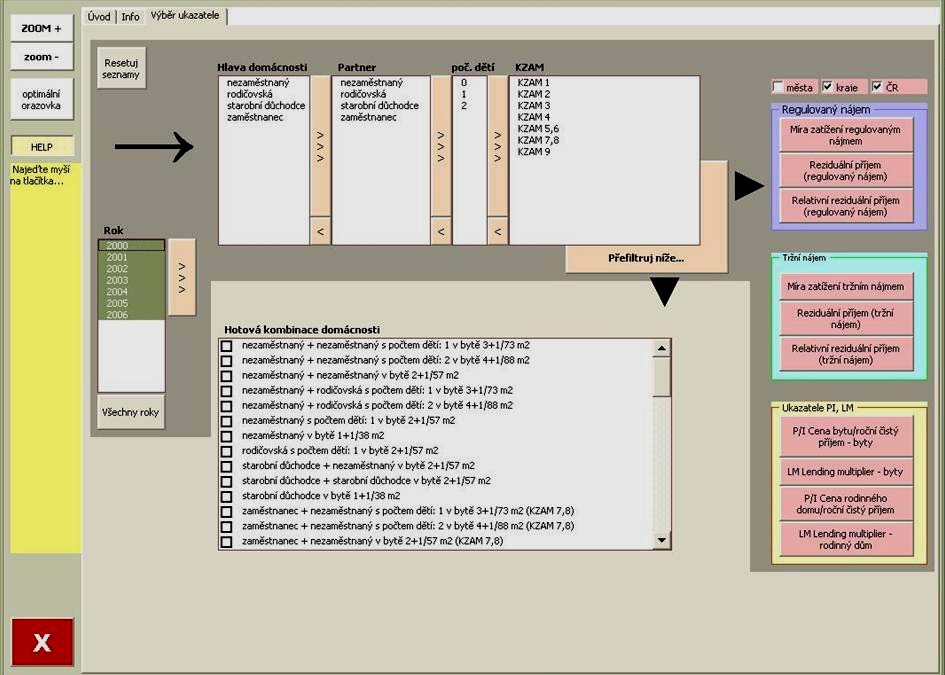The image size is (945, 675).
Task: Select year 2000 in Rok list
Action: click(131, 245)
